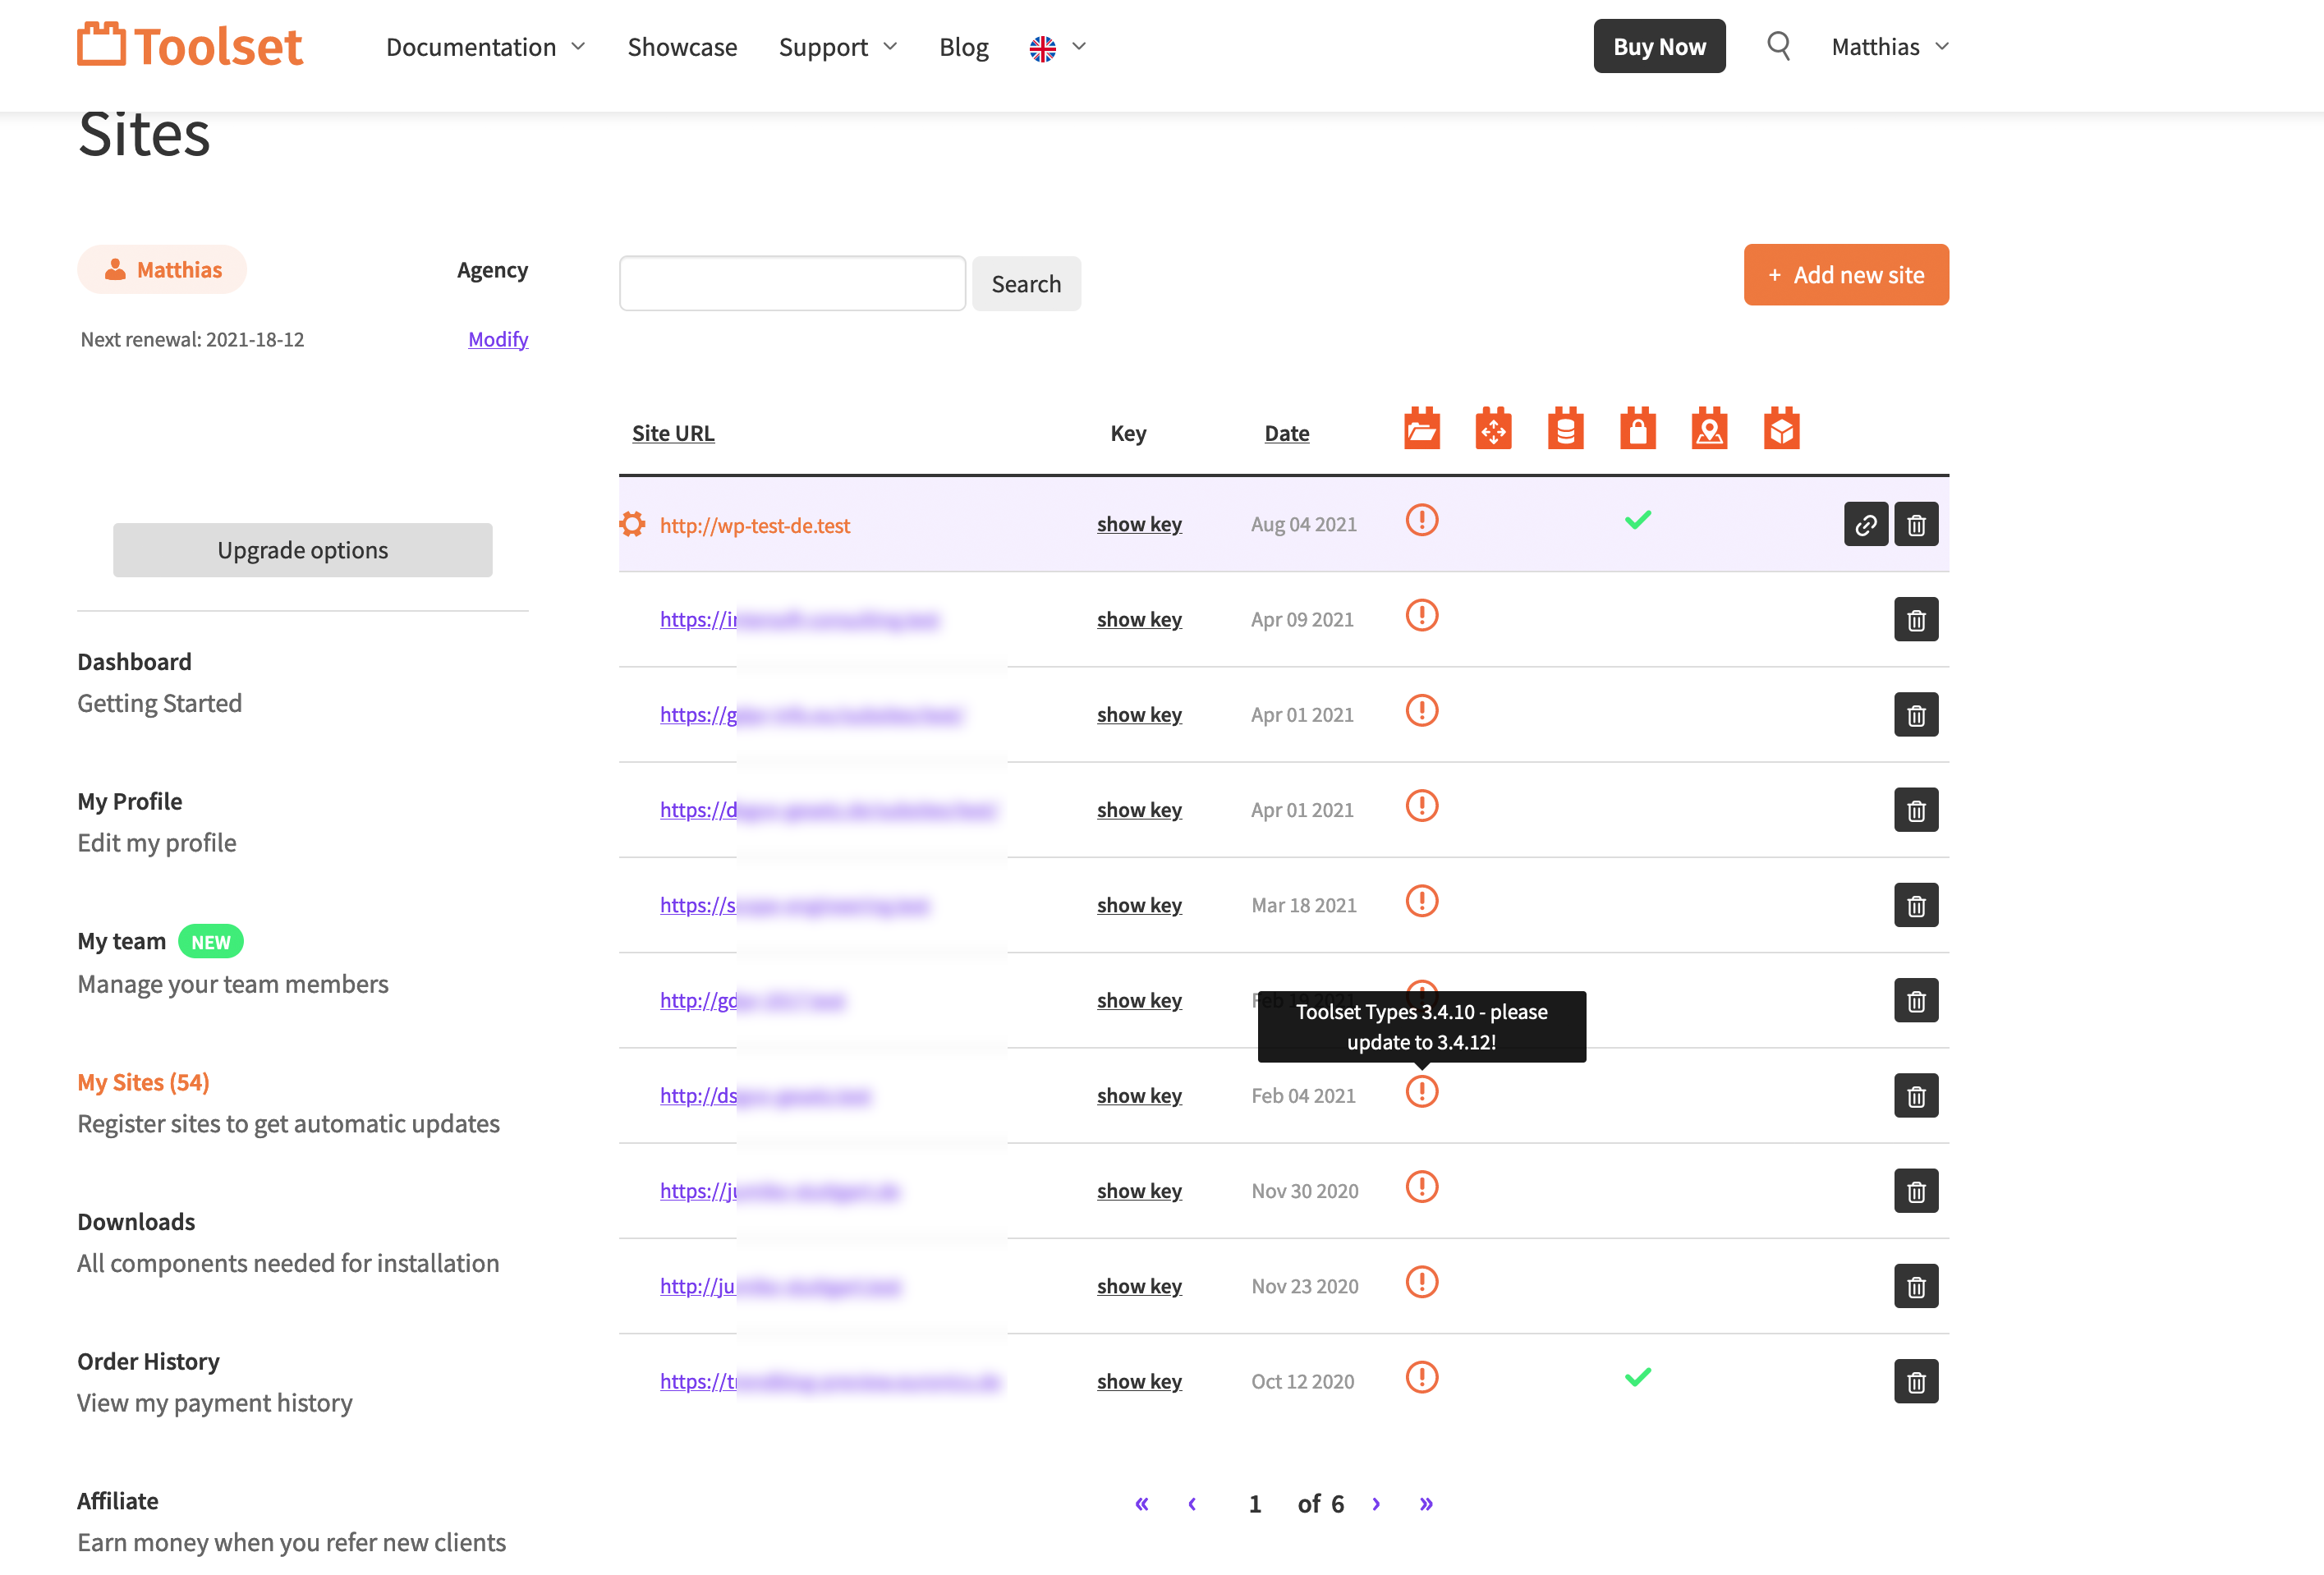2324x1575 pixels.
Task: Click green checkmark in Oct 12 2020 row
Action: pyautogui.click(x=1637, y=1377)
